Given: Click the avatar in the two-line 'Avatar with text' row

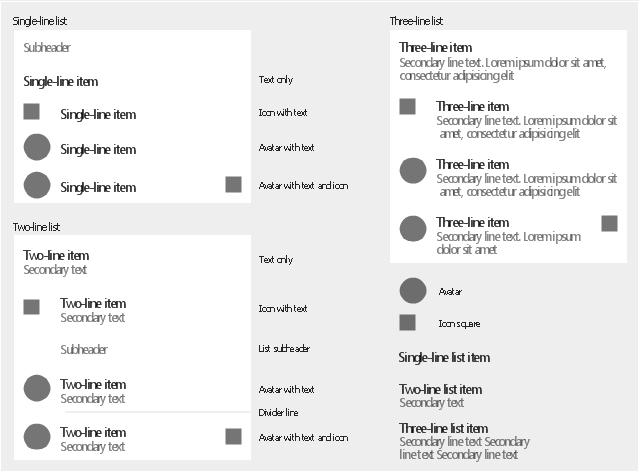Looking at the screenshot, I should point(37,388).
